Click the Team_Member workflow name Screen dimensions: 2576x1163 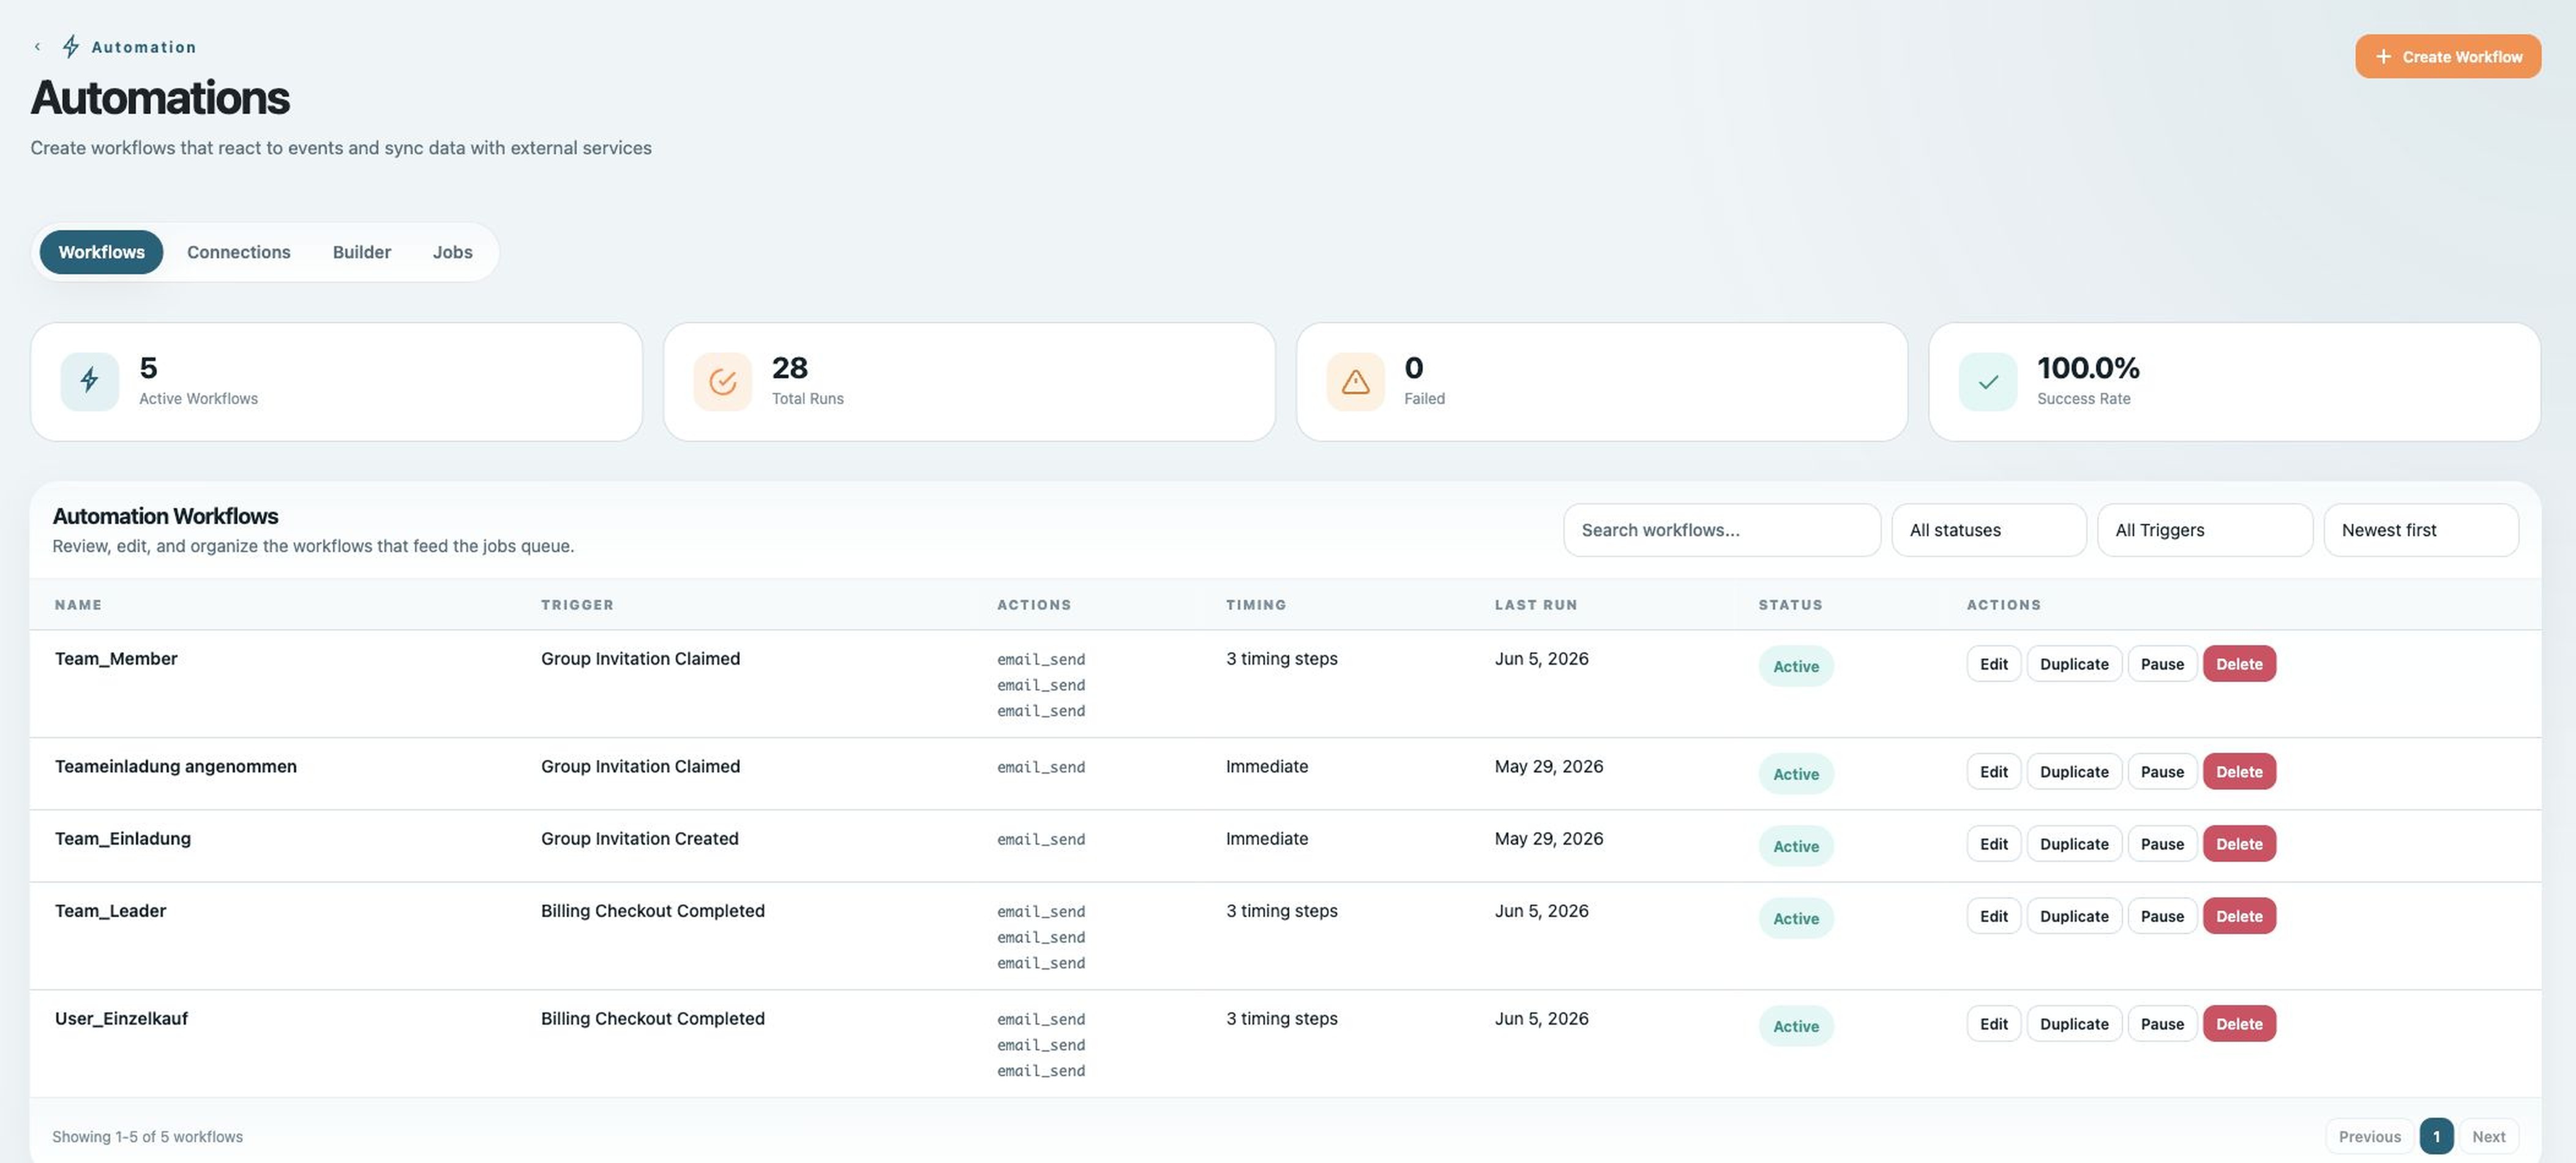pyautogui.click(x=116, y=659)
